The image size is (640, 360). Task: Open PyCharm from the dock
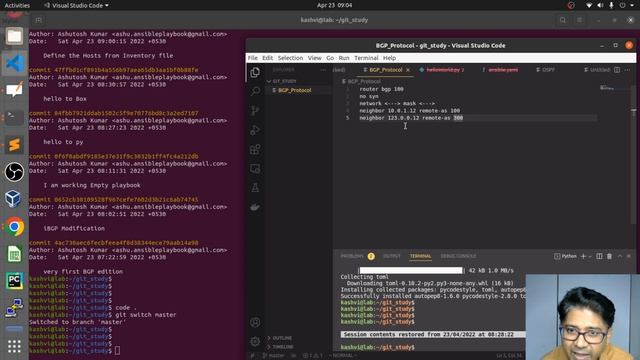tap(14, 281)
